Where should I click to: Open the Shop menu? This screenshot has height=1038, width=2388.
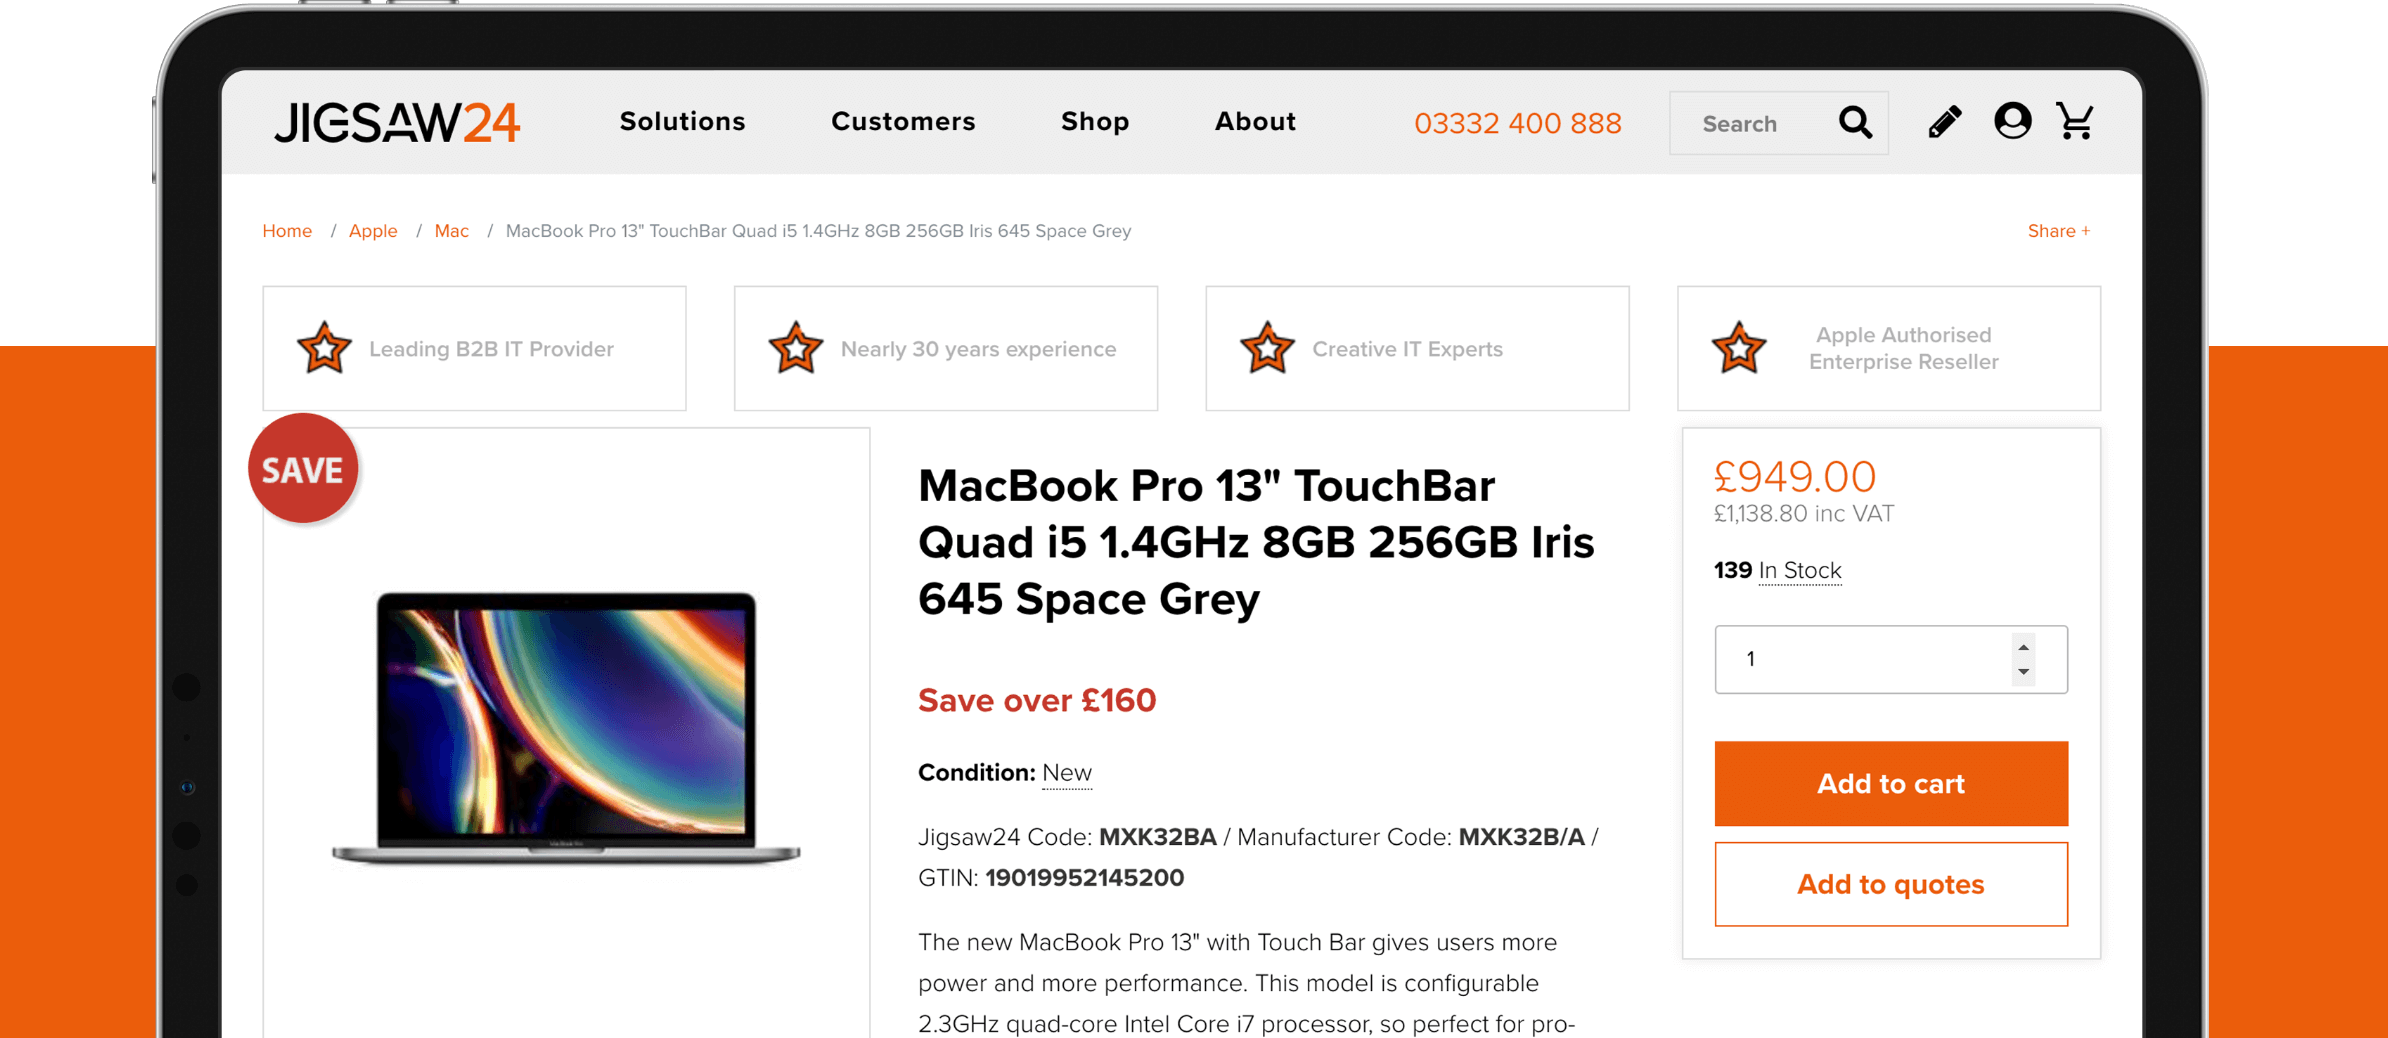1095,122
